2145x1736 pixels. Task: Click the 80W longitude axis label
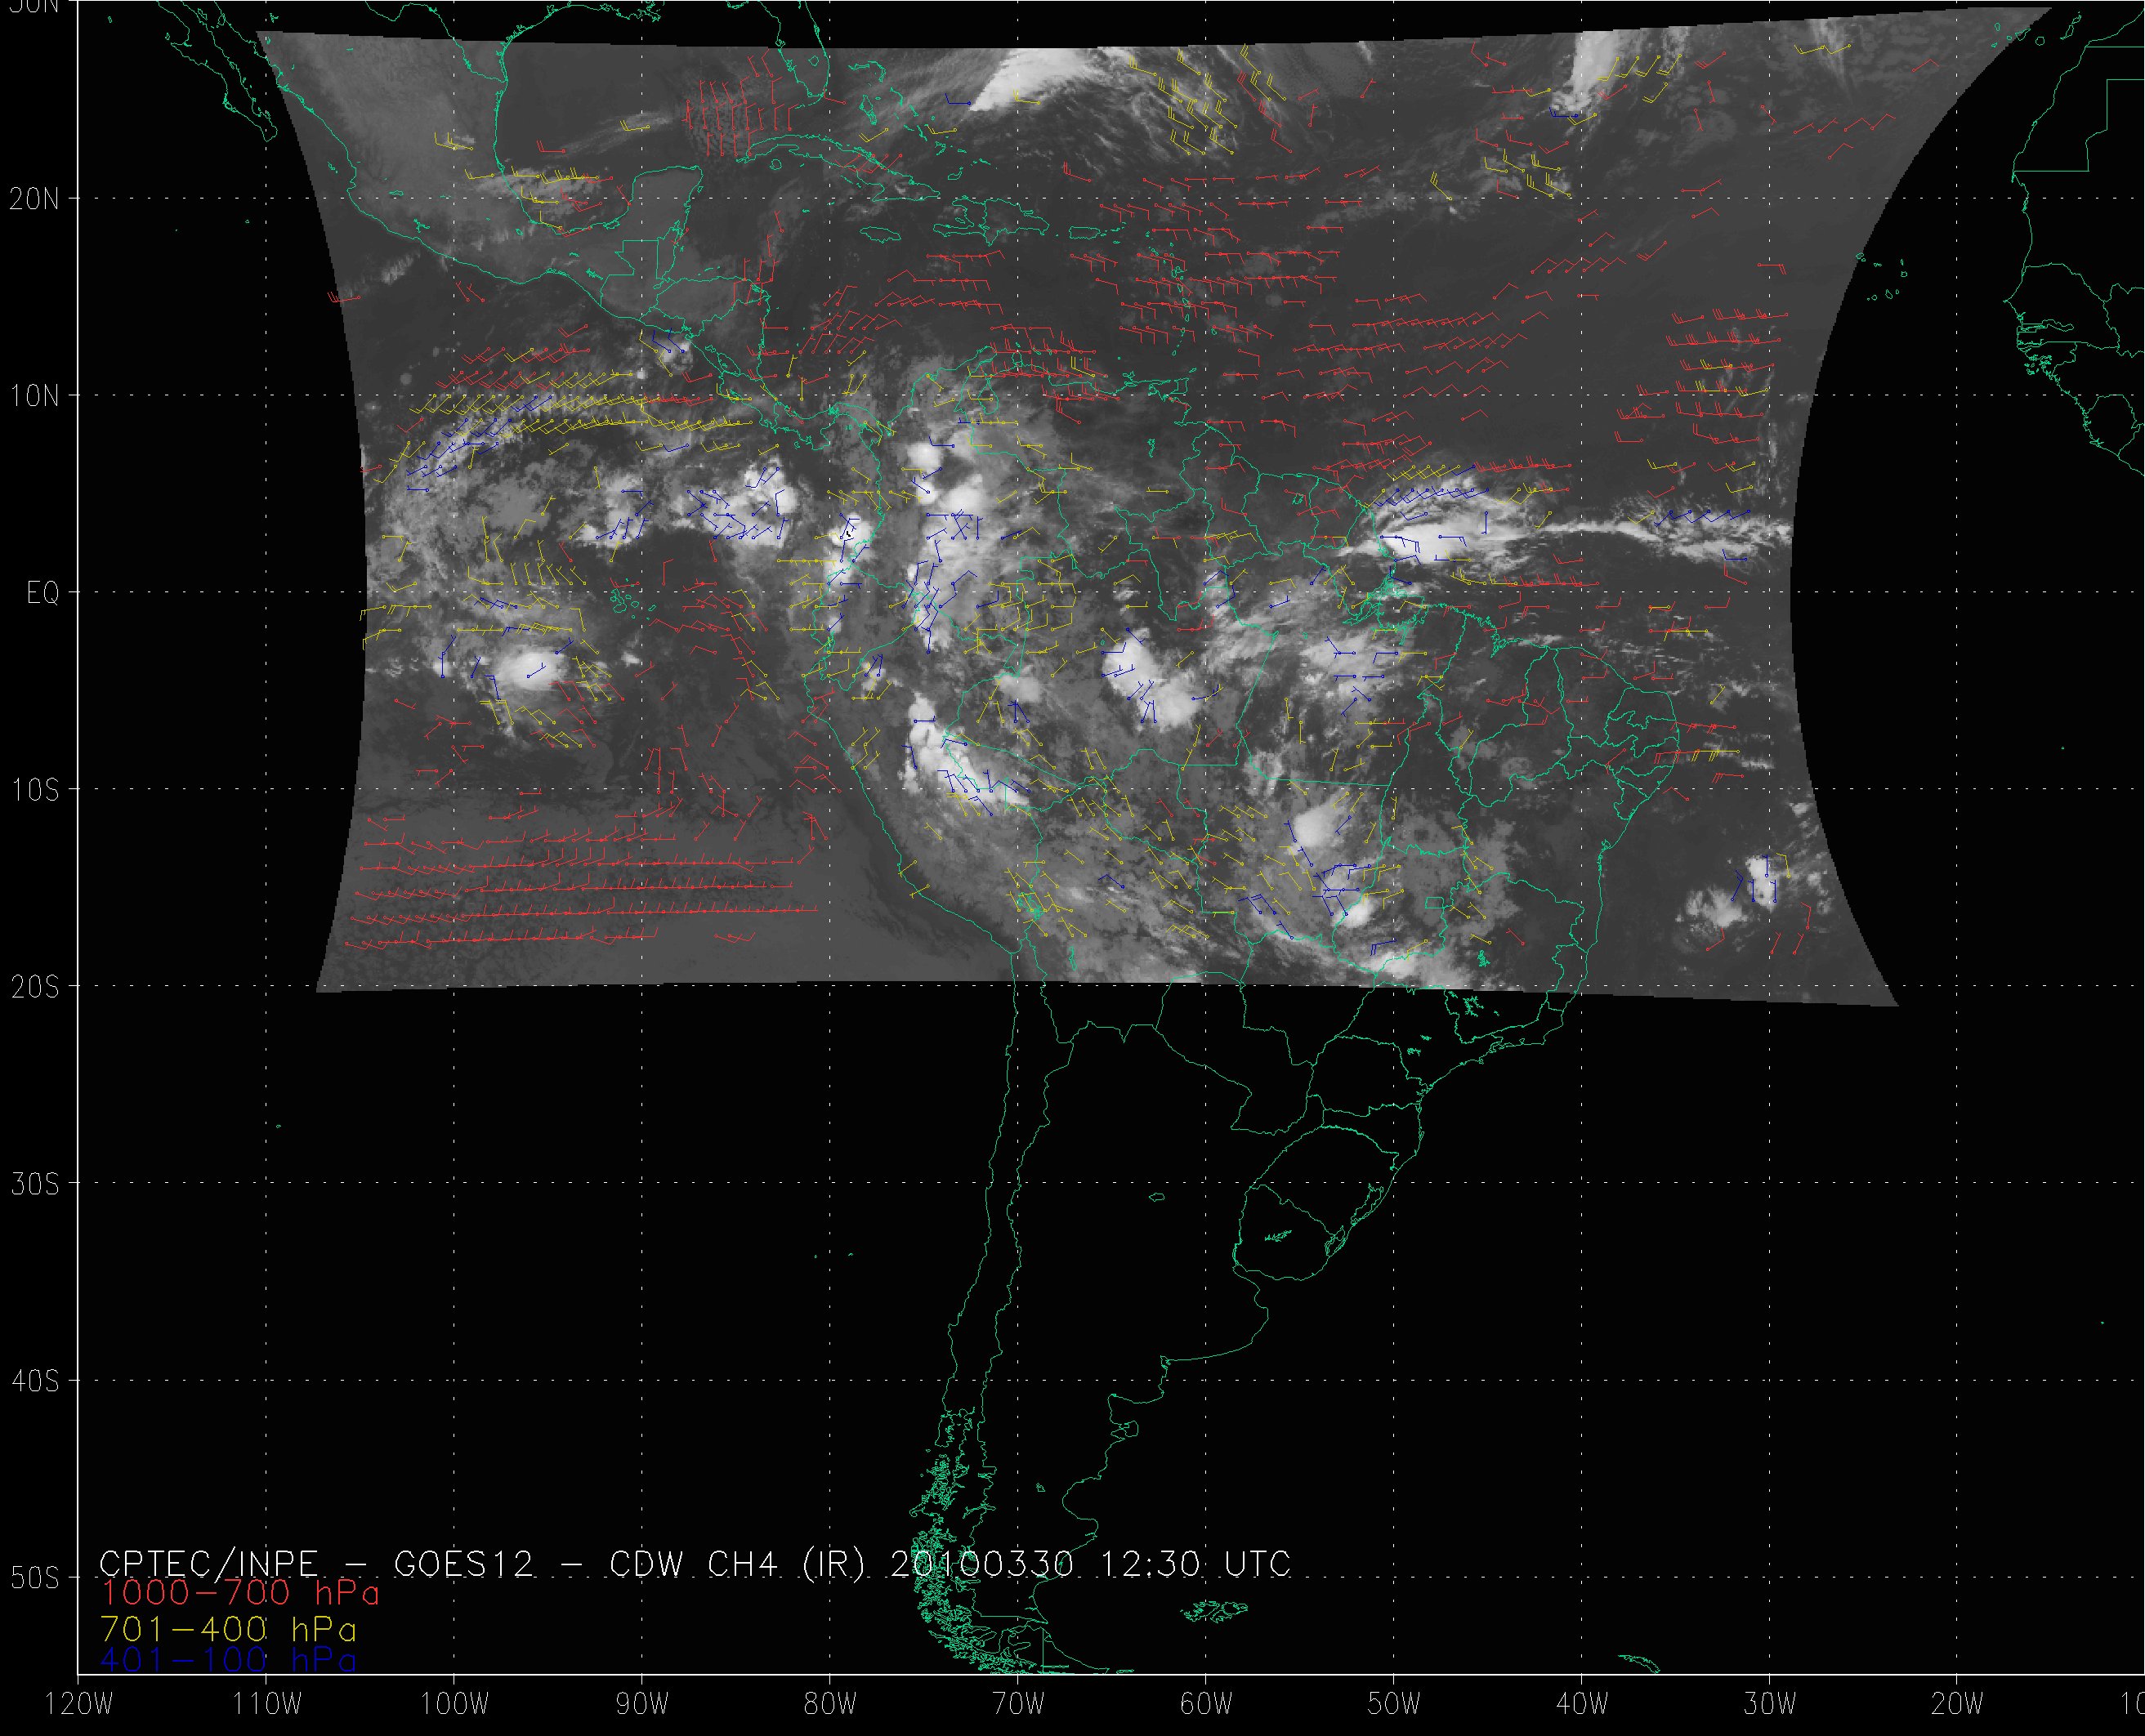(x=830, y=1705)
